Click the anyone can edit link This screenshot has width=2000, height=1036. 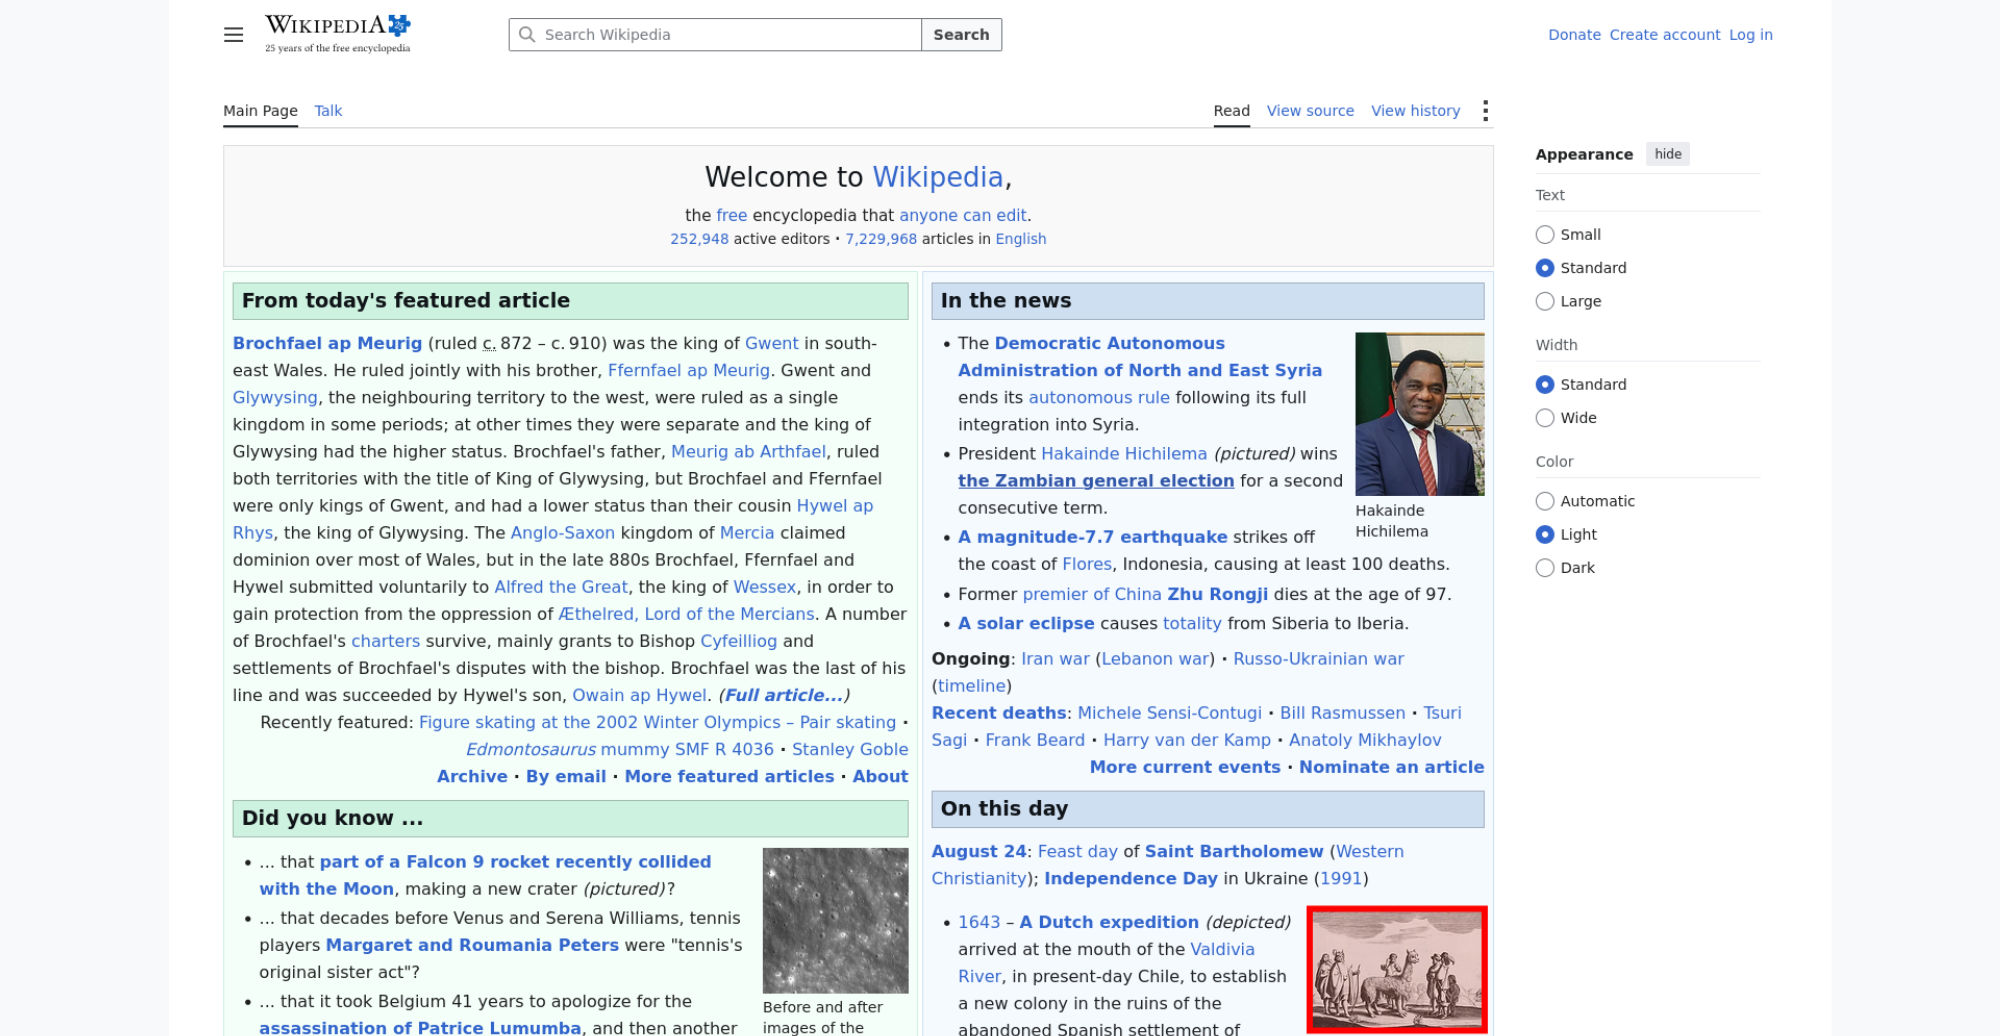(x=963, y=215)
